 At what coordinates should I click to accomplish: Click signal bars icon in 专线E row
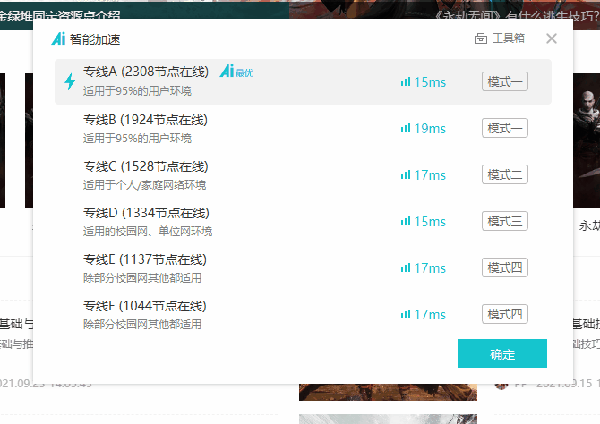point(405,268)
